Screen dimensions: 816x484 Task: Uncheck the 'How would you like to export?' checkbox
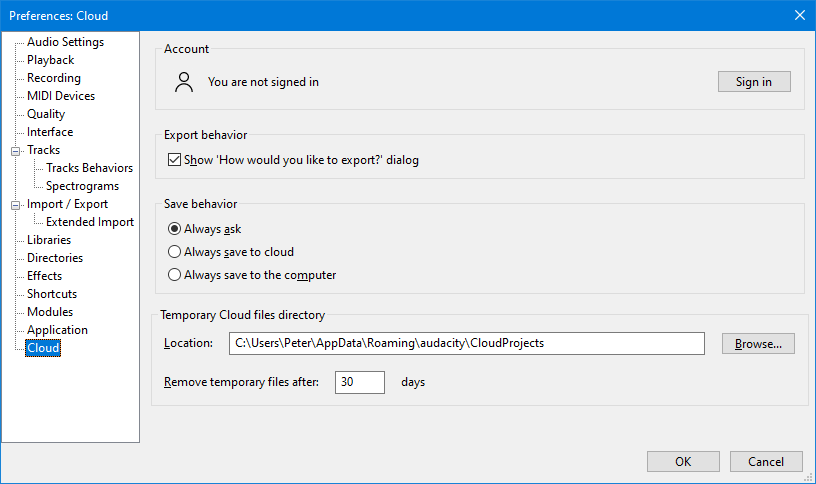[x=175, y=160]
